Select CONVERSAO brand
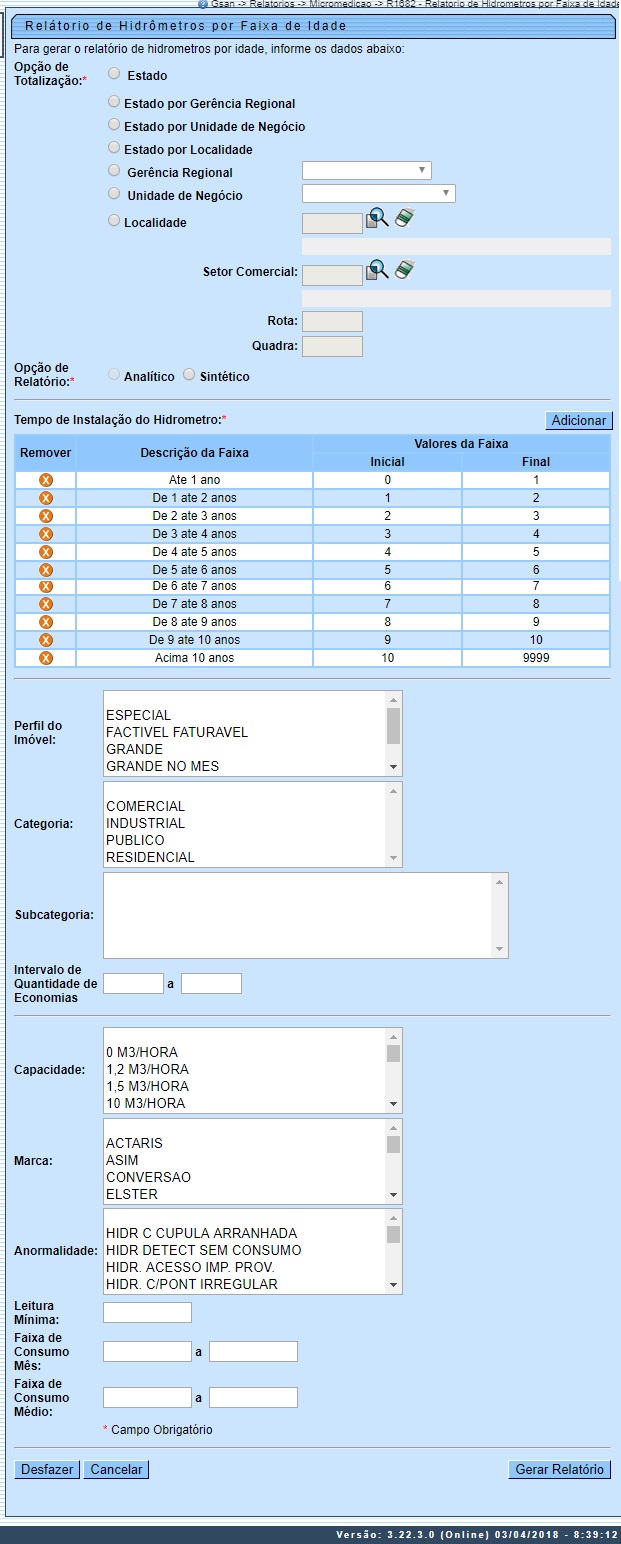Screen dimensions: 621x1544 (x=245, y=1177)
